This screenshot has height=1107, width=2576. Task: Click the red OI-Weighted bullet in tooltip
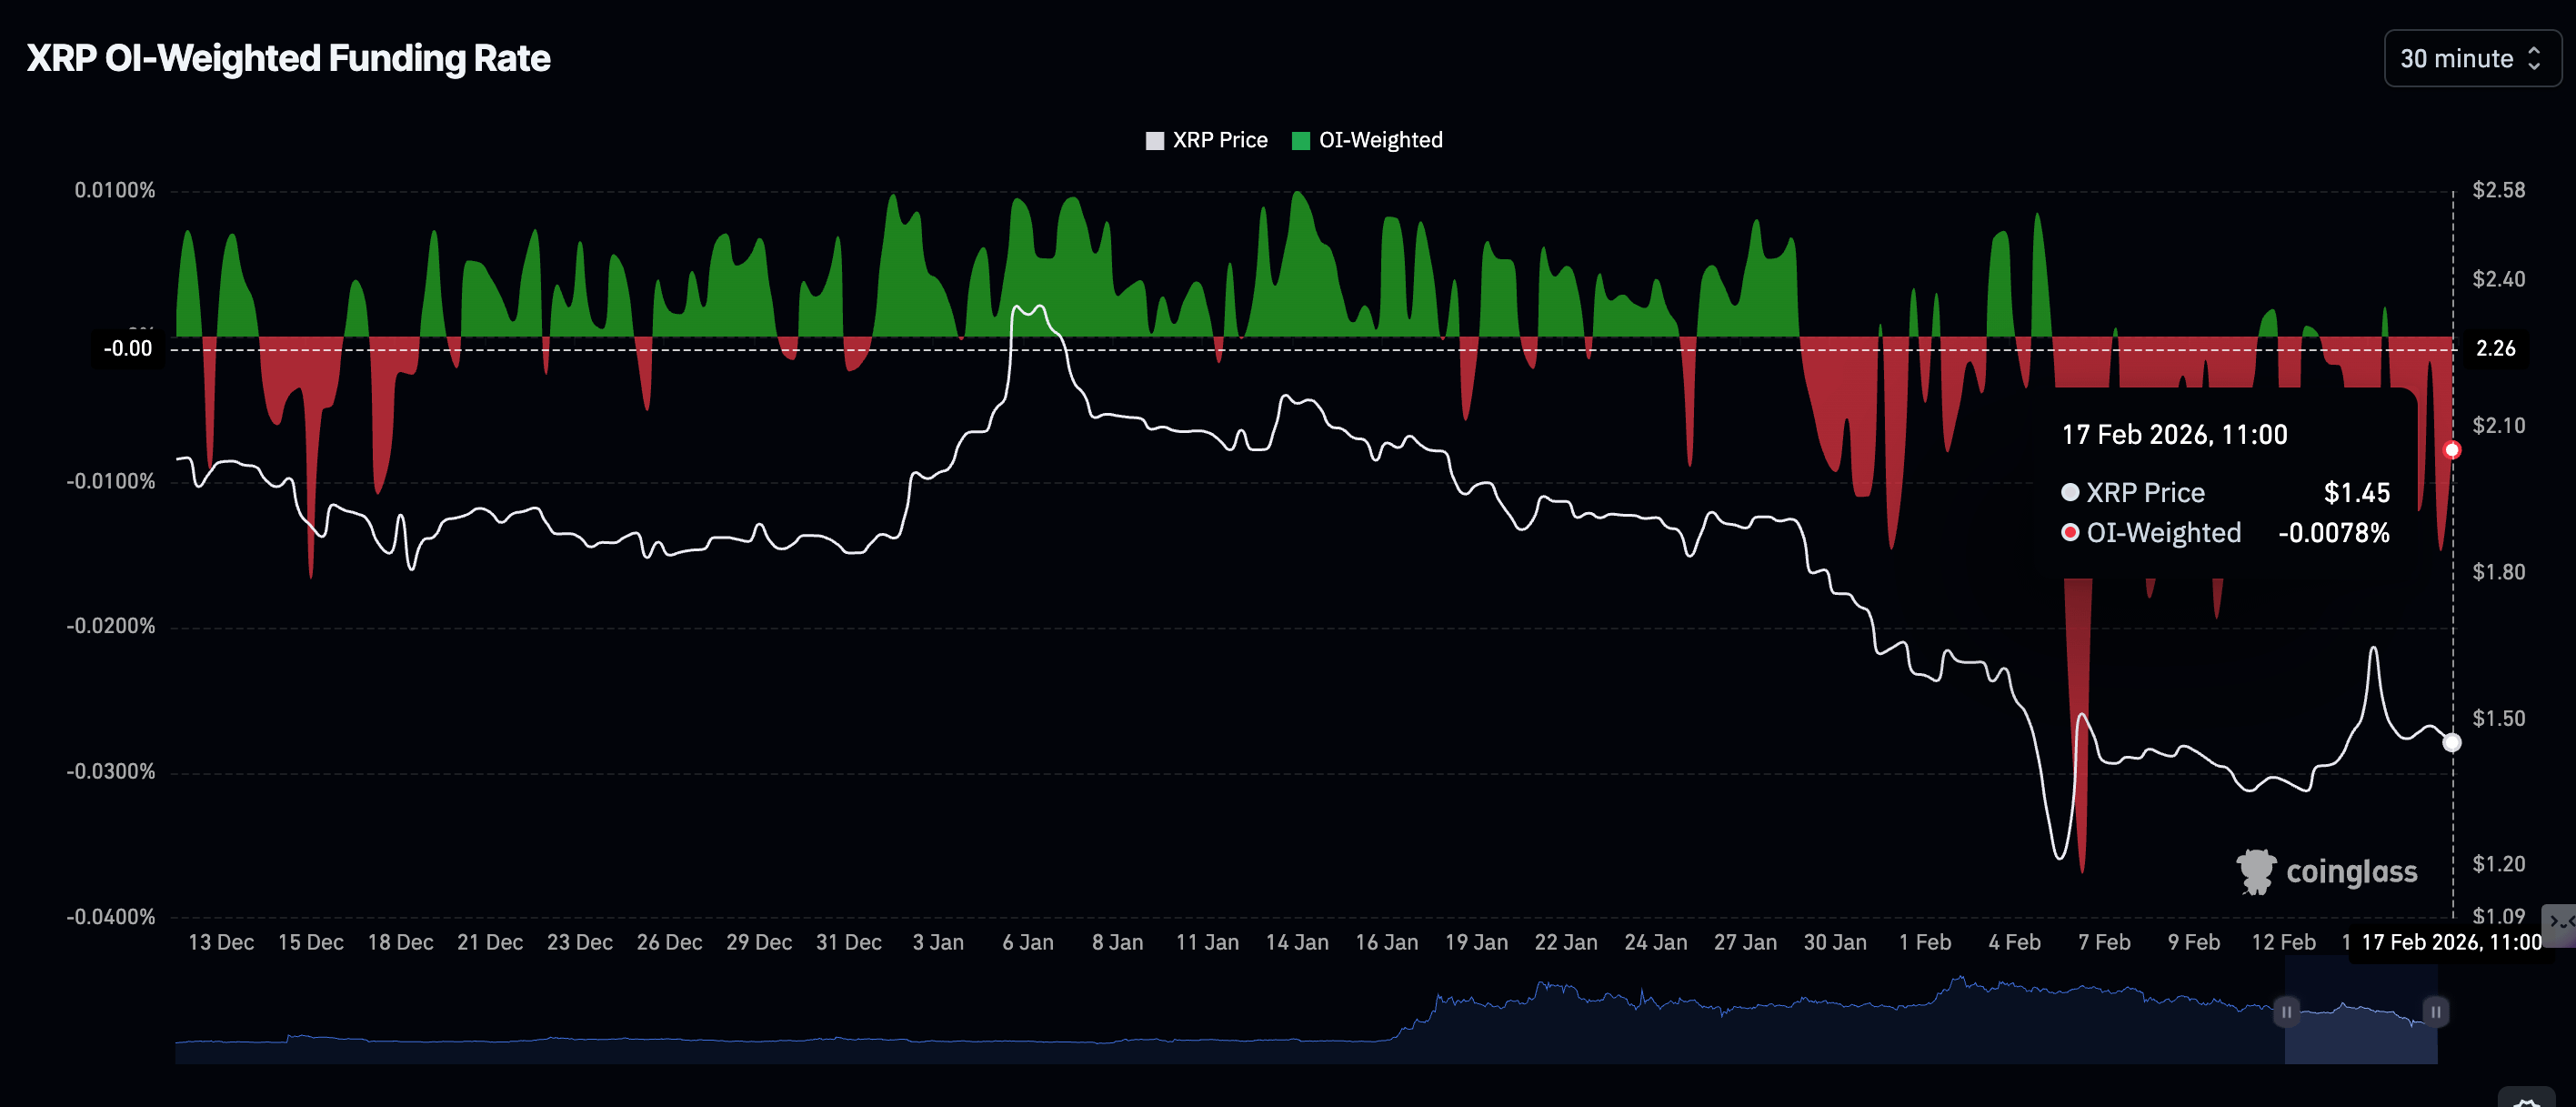[x=2070, y=532]
